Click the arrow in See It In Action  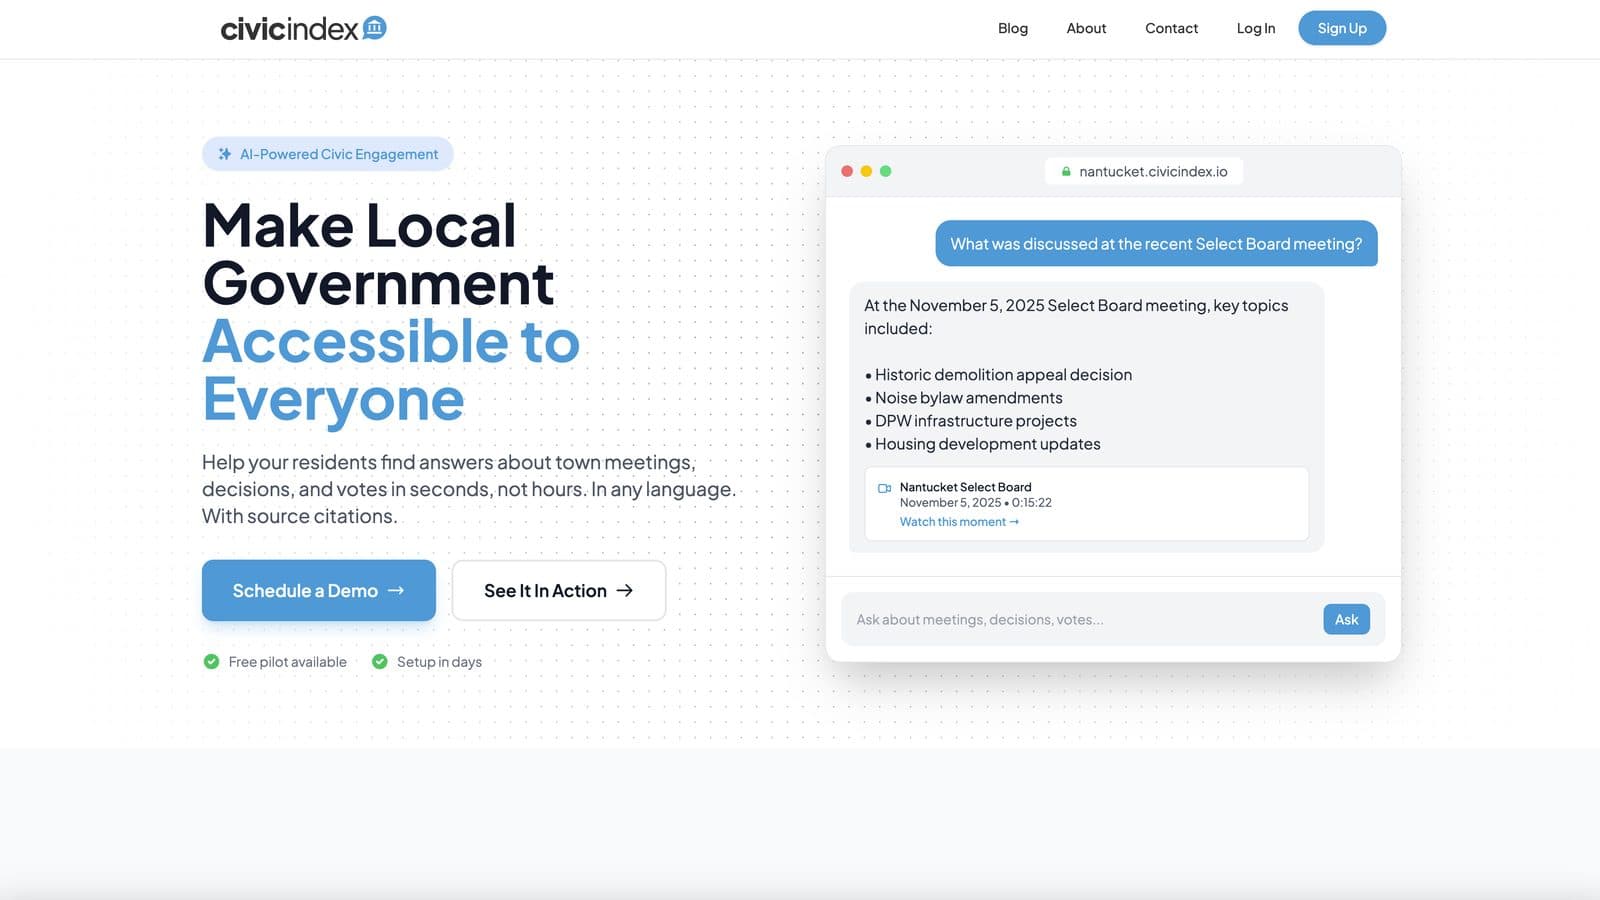pyautogui.click(x=625, y=590)
